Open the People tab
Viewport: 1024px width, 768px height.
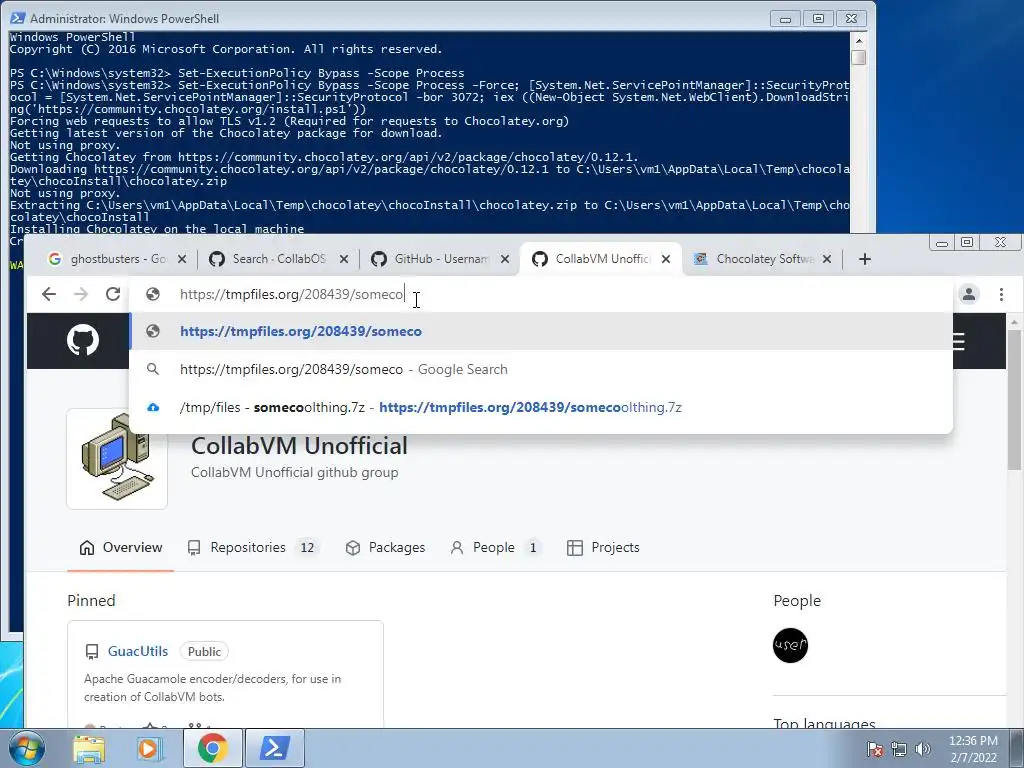[495, 548]
